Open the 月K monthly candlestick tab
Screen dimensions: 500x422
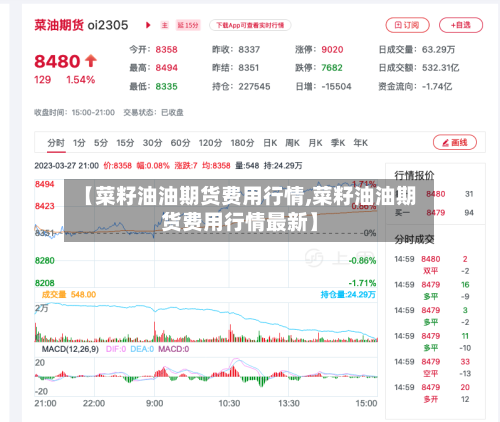click(x=315, y=143)
